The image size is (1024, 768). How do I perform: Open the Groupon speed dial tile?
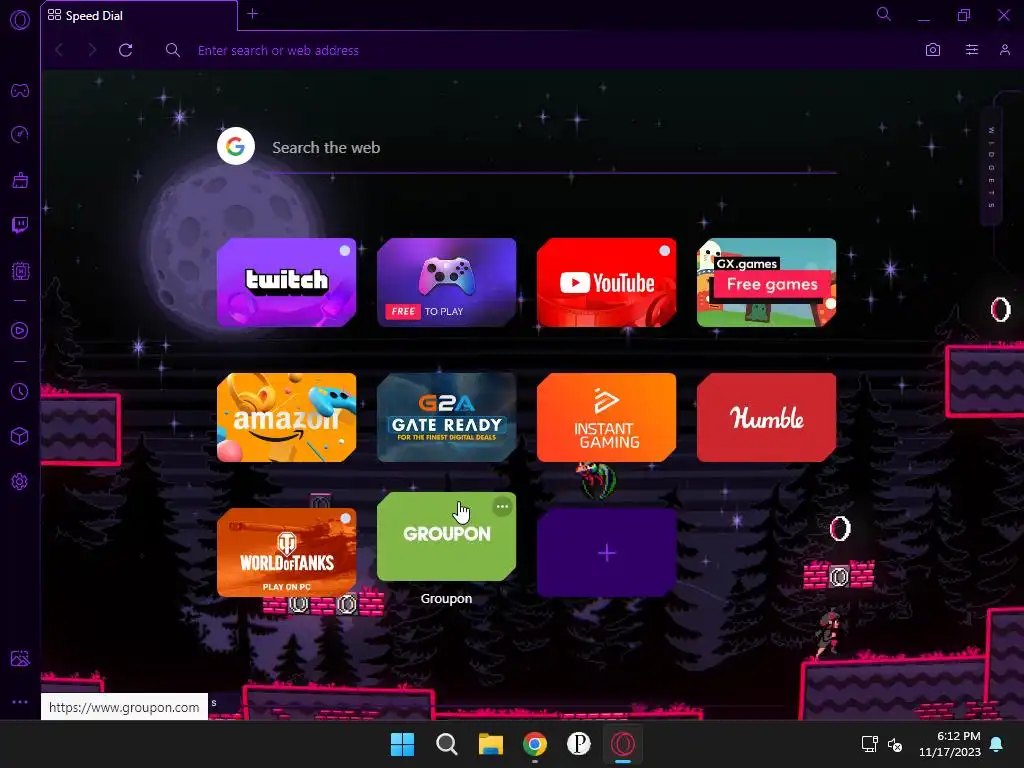point(447,536)
